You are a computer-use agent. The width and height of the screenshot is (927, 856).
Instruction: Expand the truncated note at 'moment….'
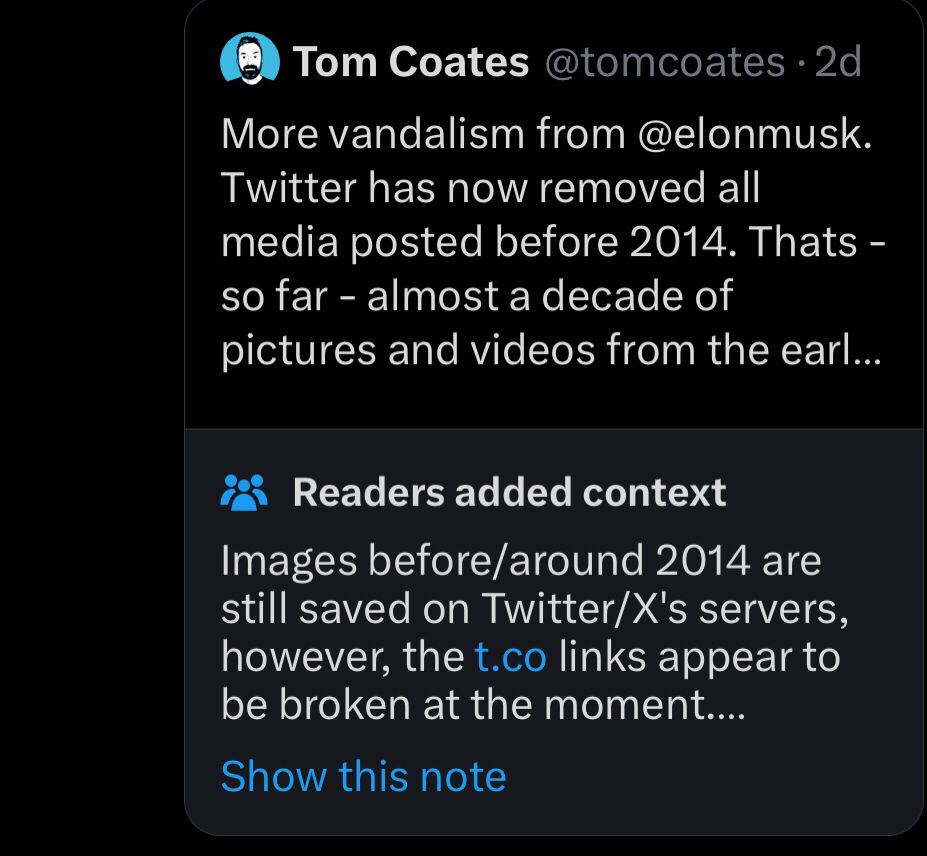(720, 706)
